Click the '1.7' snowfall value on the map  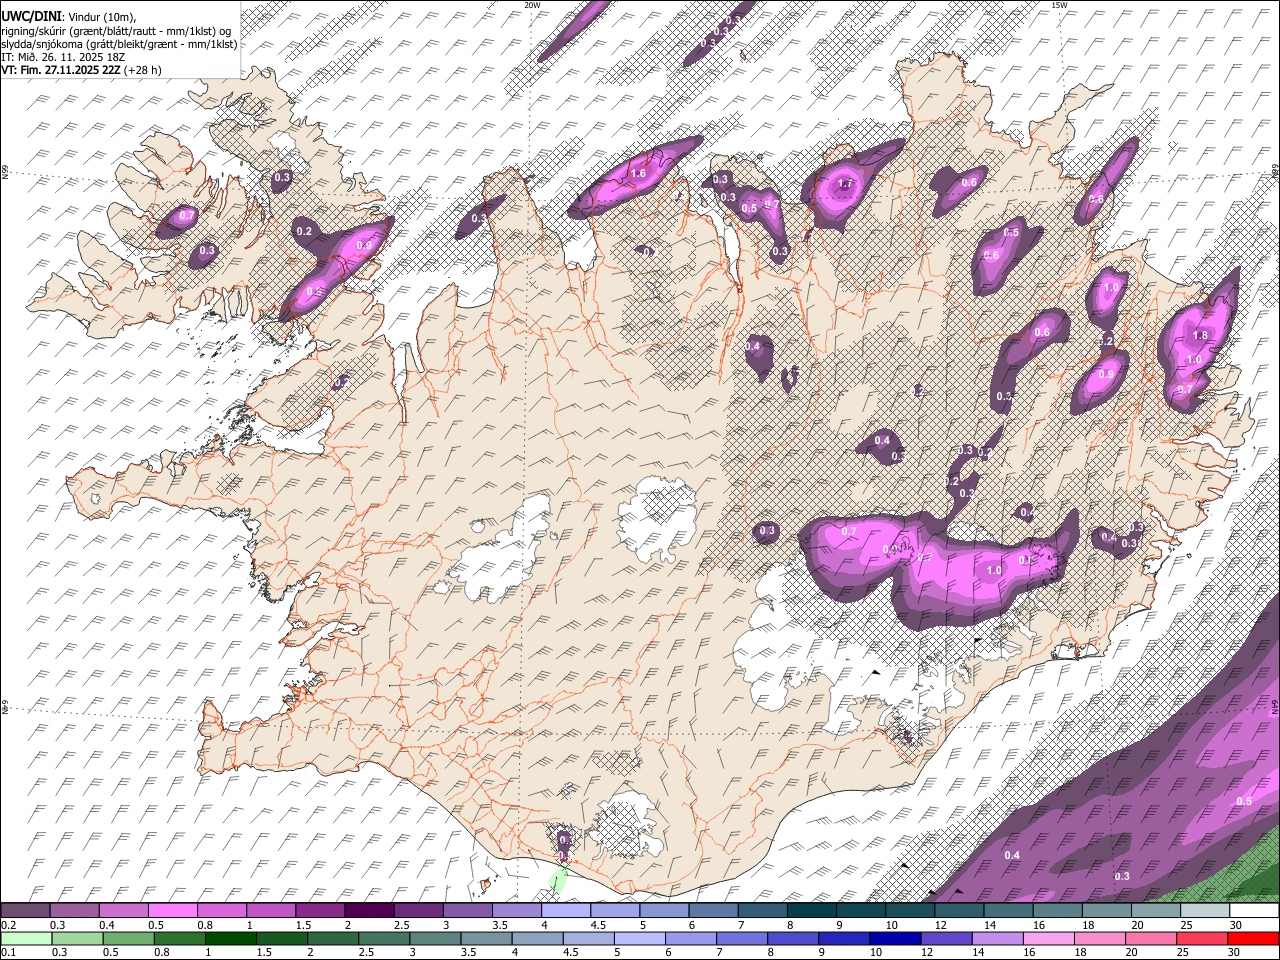(845, 184)
